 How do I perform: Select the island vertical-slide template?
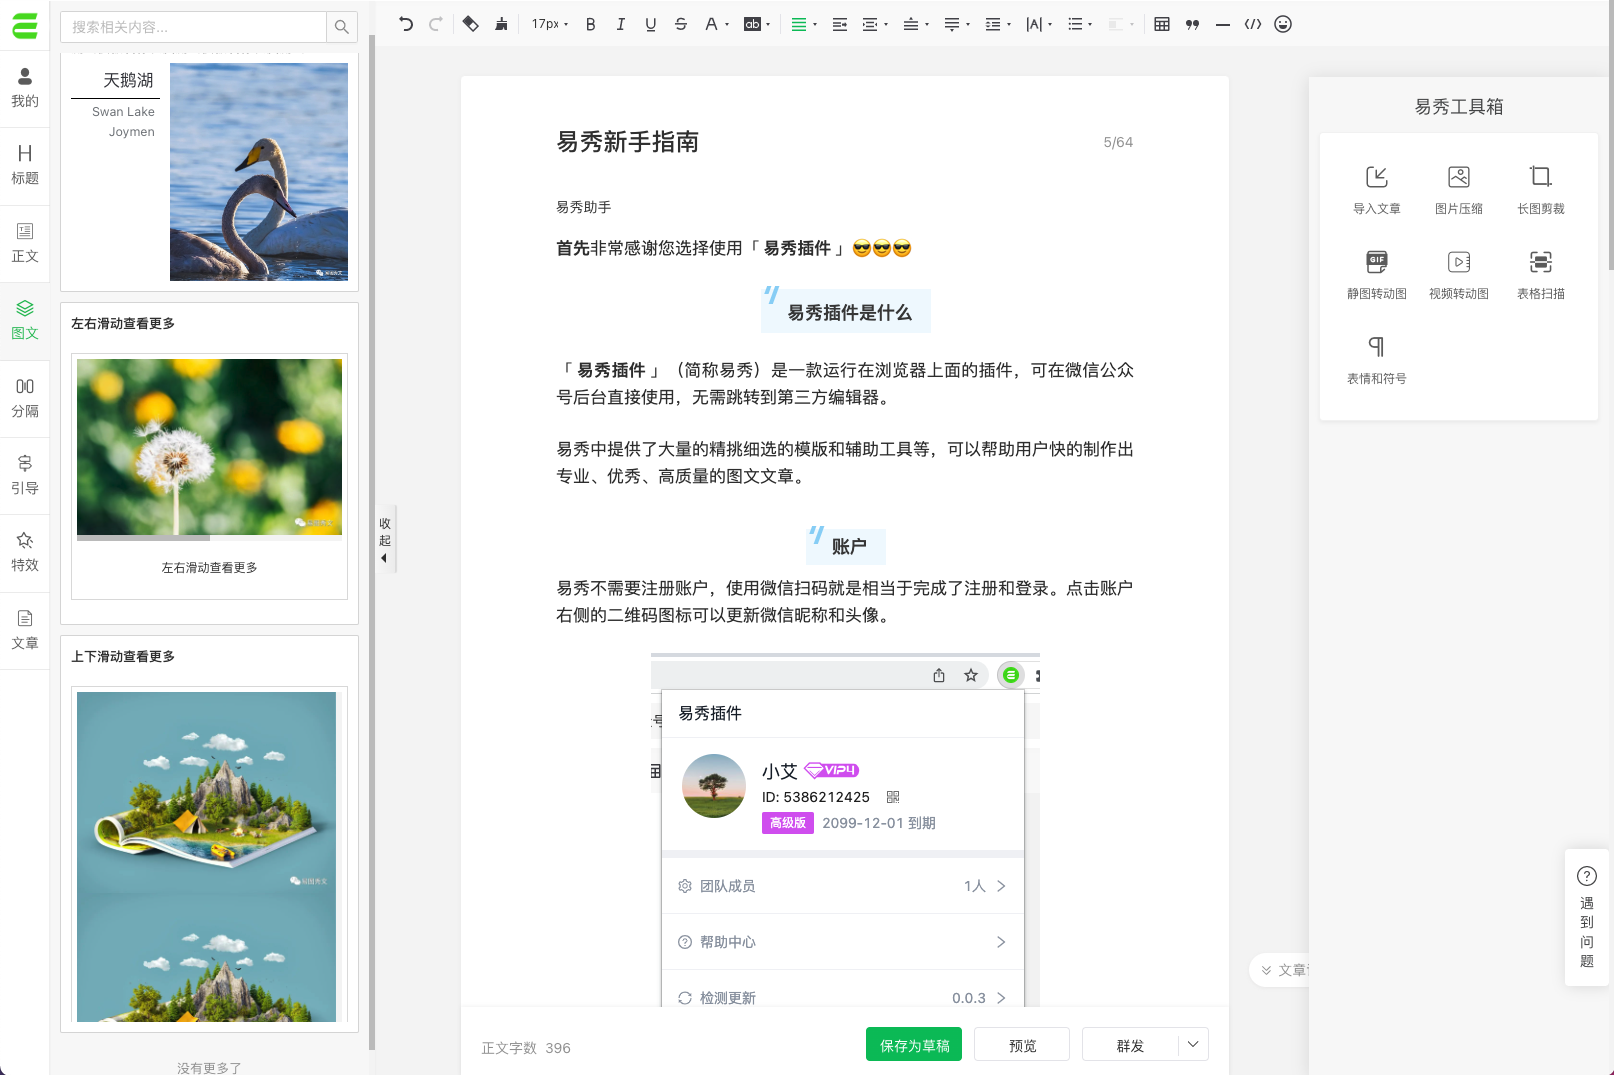209,834
